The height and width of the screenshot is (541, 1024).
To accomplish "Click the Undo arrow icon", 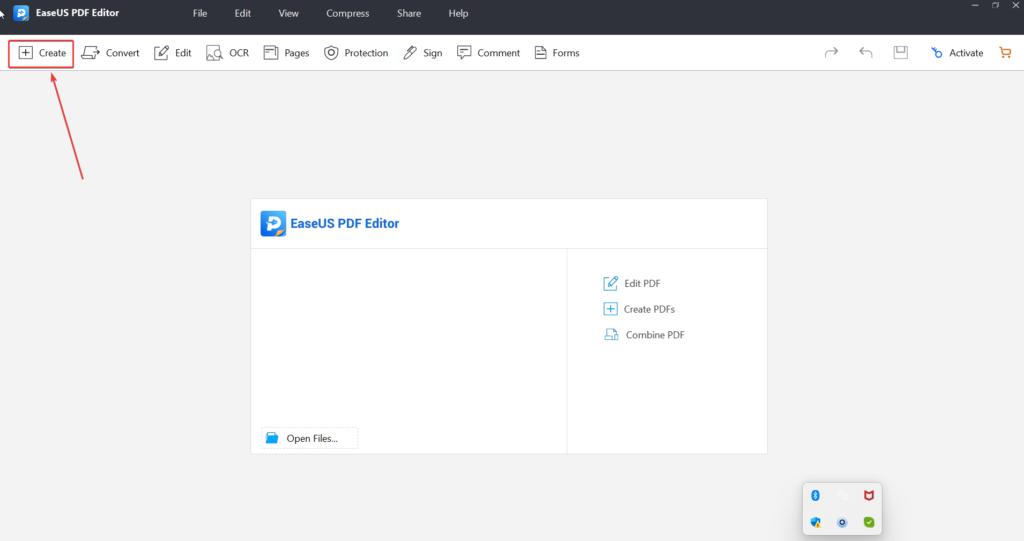I will 866,52.
